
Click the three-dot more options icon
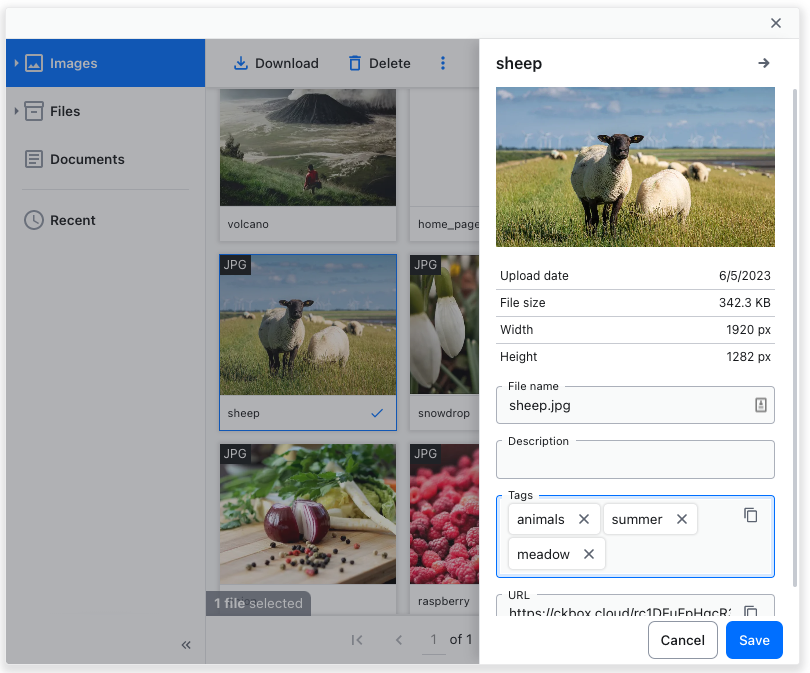(x=443, y=63)
